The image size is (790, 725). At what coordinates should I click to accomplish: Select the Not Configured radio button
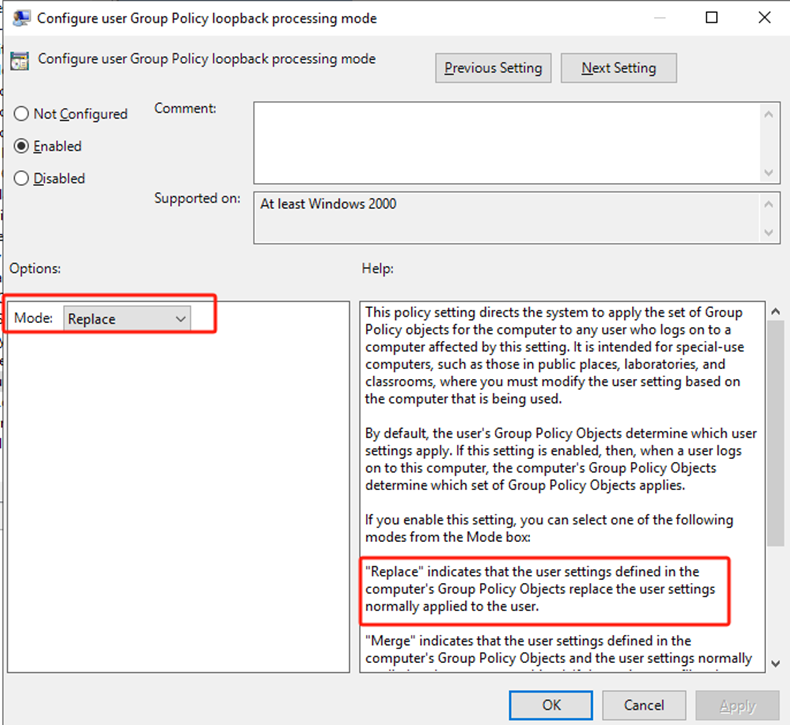click(21, 114)
